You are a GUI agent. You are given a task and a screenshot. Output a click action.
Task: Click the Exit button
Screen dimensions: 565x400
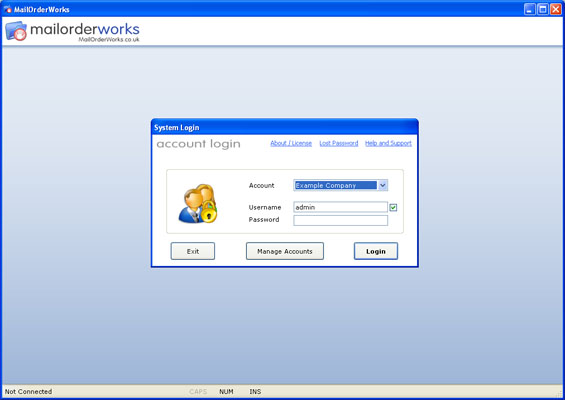(193, 251)
